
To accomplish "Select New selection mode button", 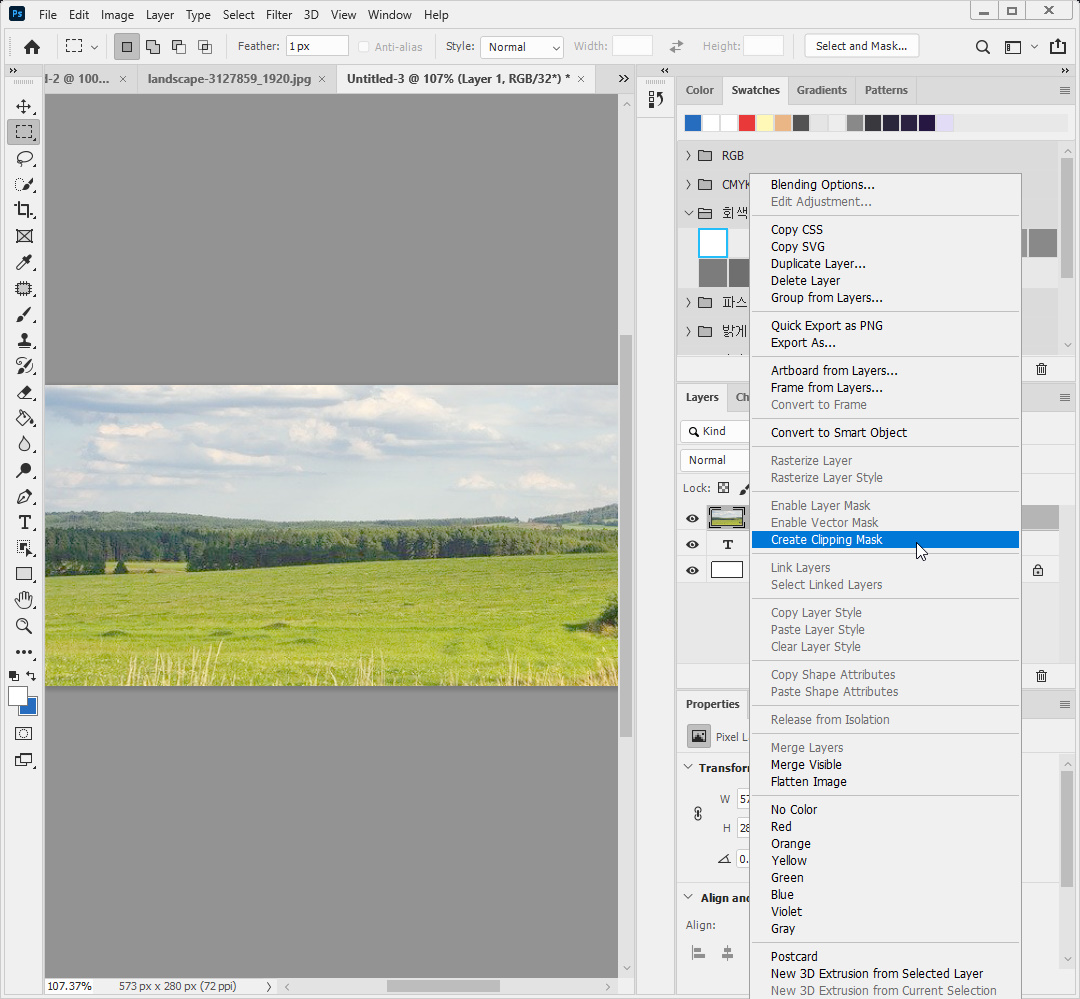I will (x=127, y=47).
